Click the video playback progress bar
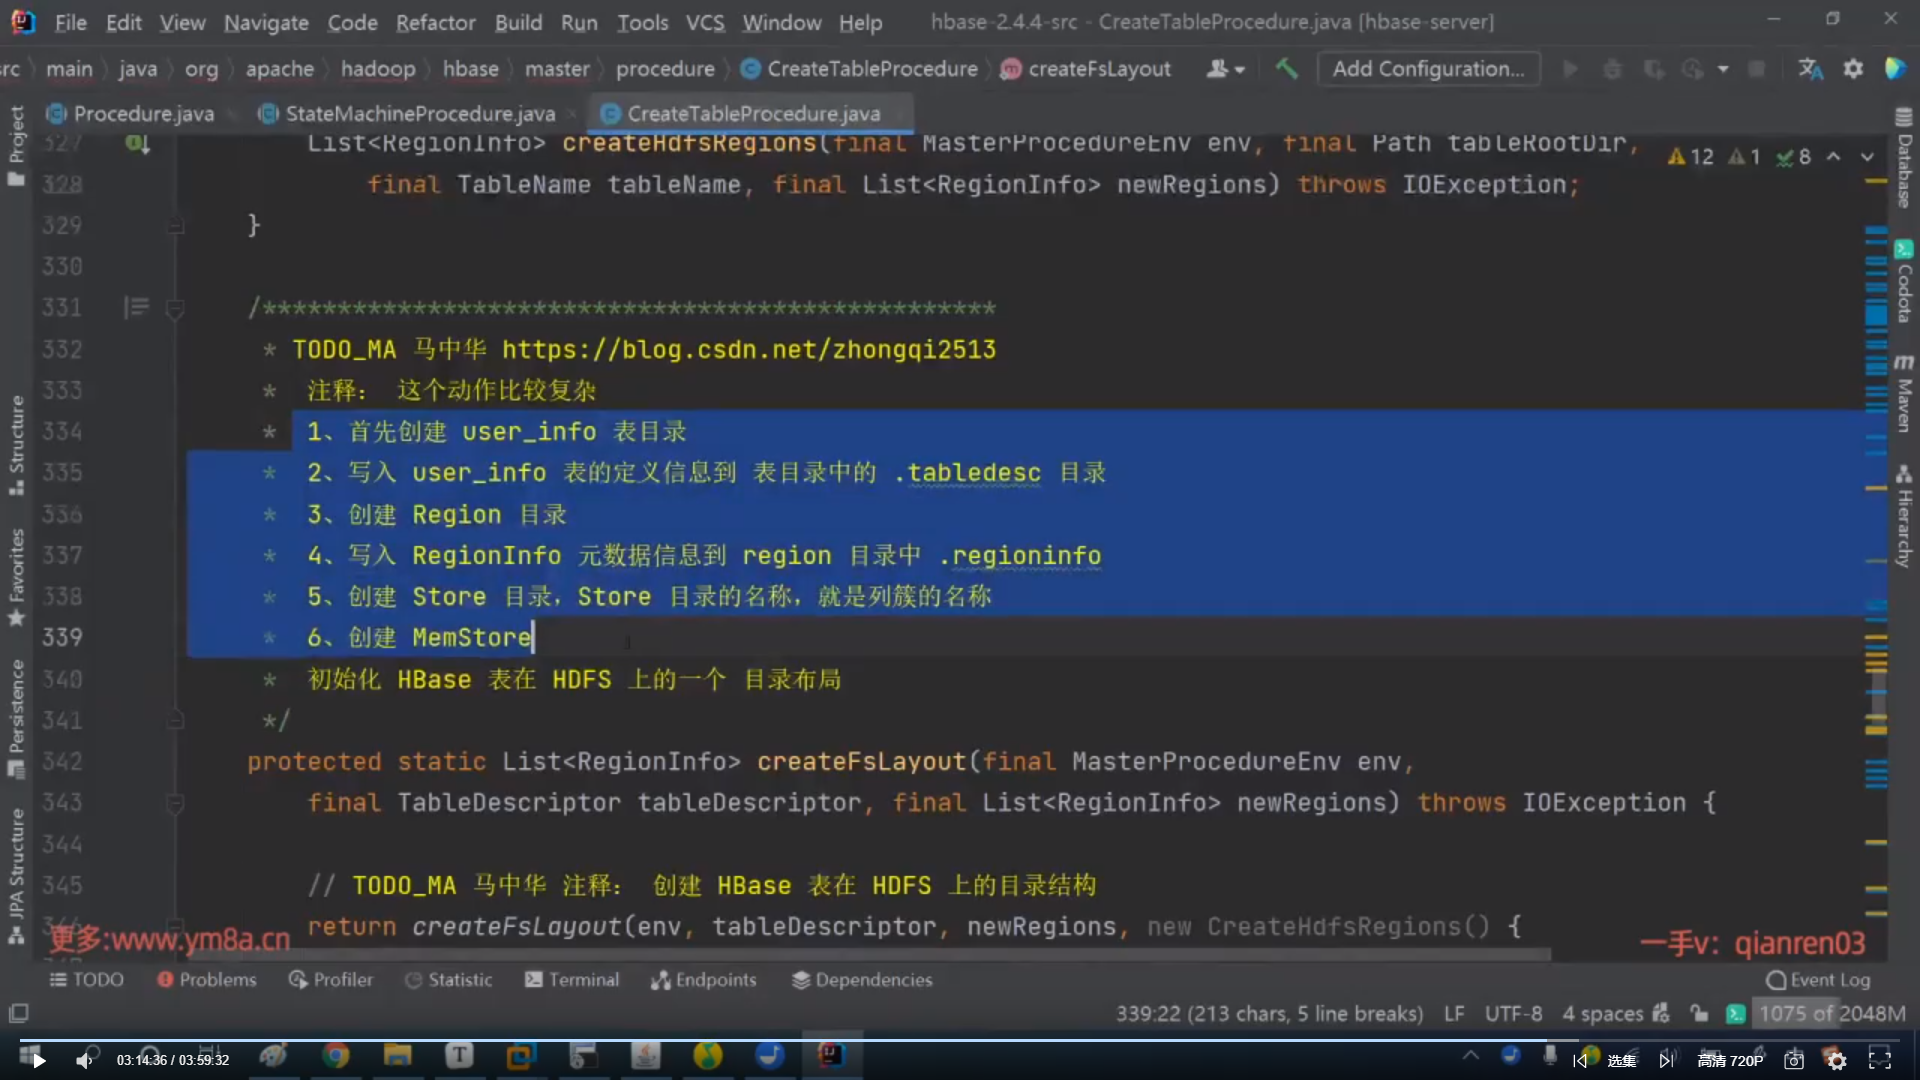This screenshot has width=1920, height=1080. coord(960,1040)
